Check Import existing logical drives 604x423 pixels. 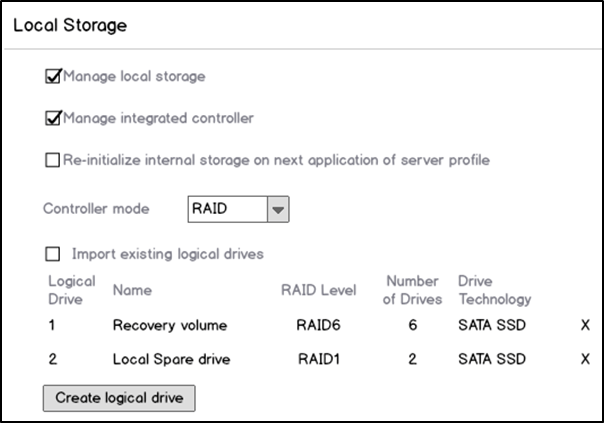(x=52, y=254)
